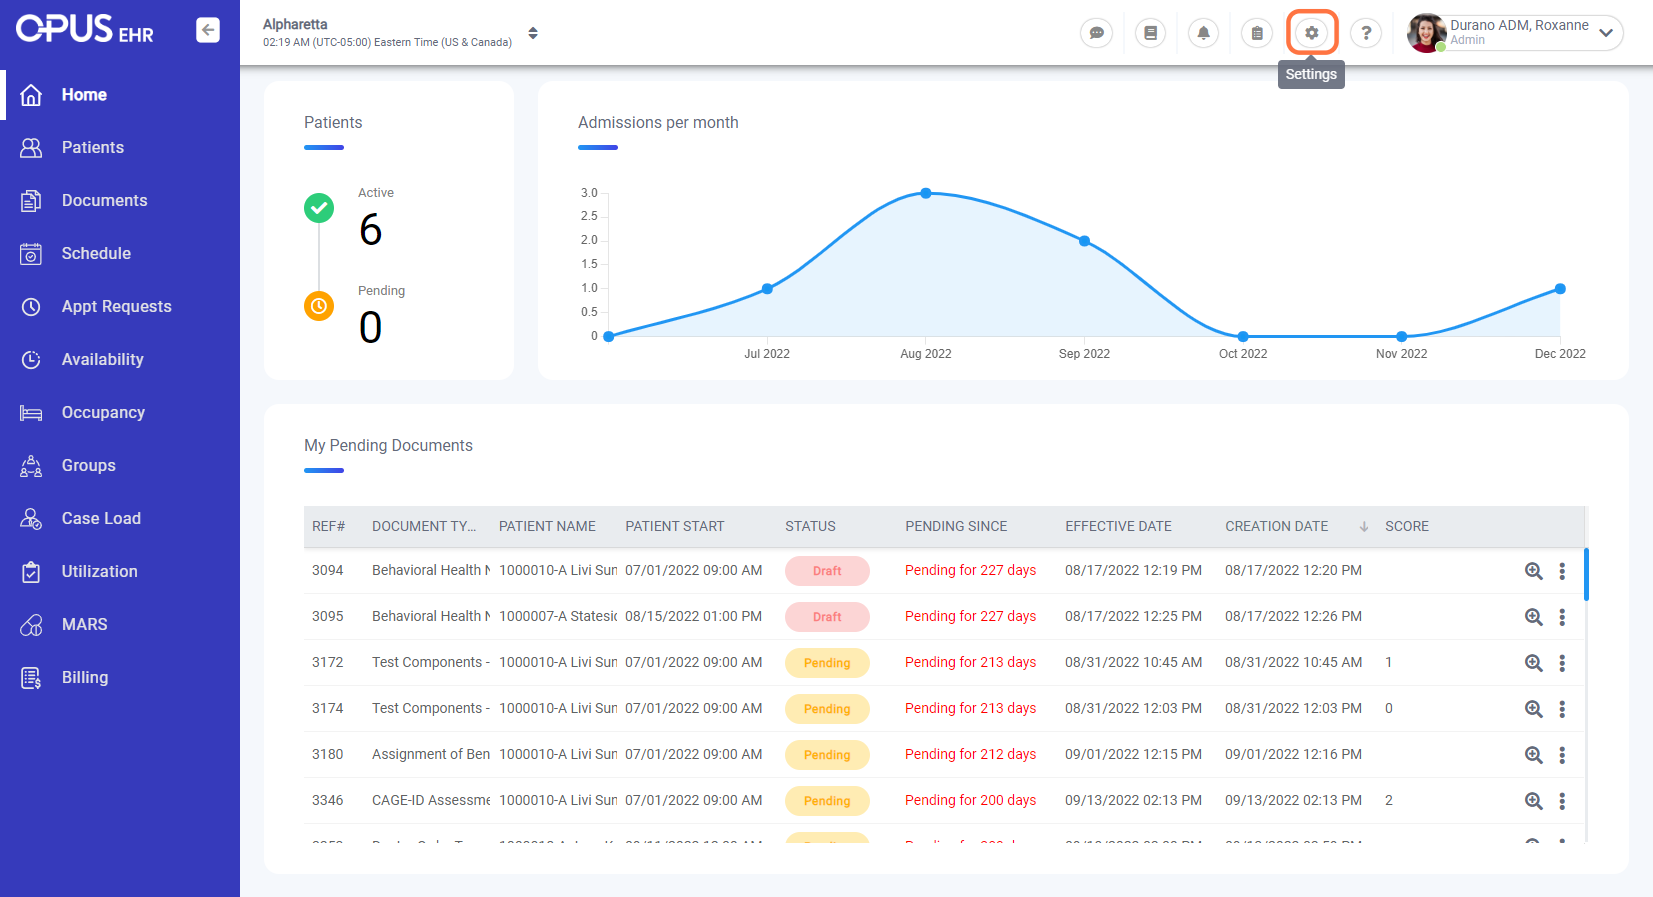Image resolution: width=1653 pixels, height=897 pixels.
Task: Sort by PENDING SINCE column header
Action: coord(956,526)
